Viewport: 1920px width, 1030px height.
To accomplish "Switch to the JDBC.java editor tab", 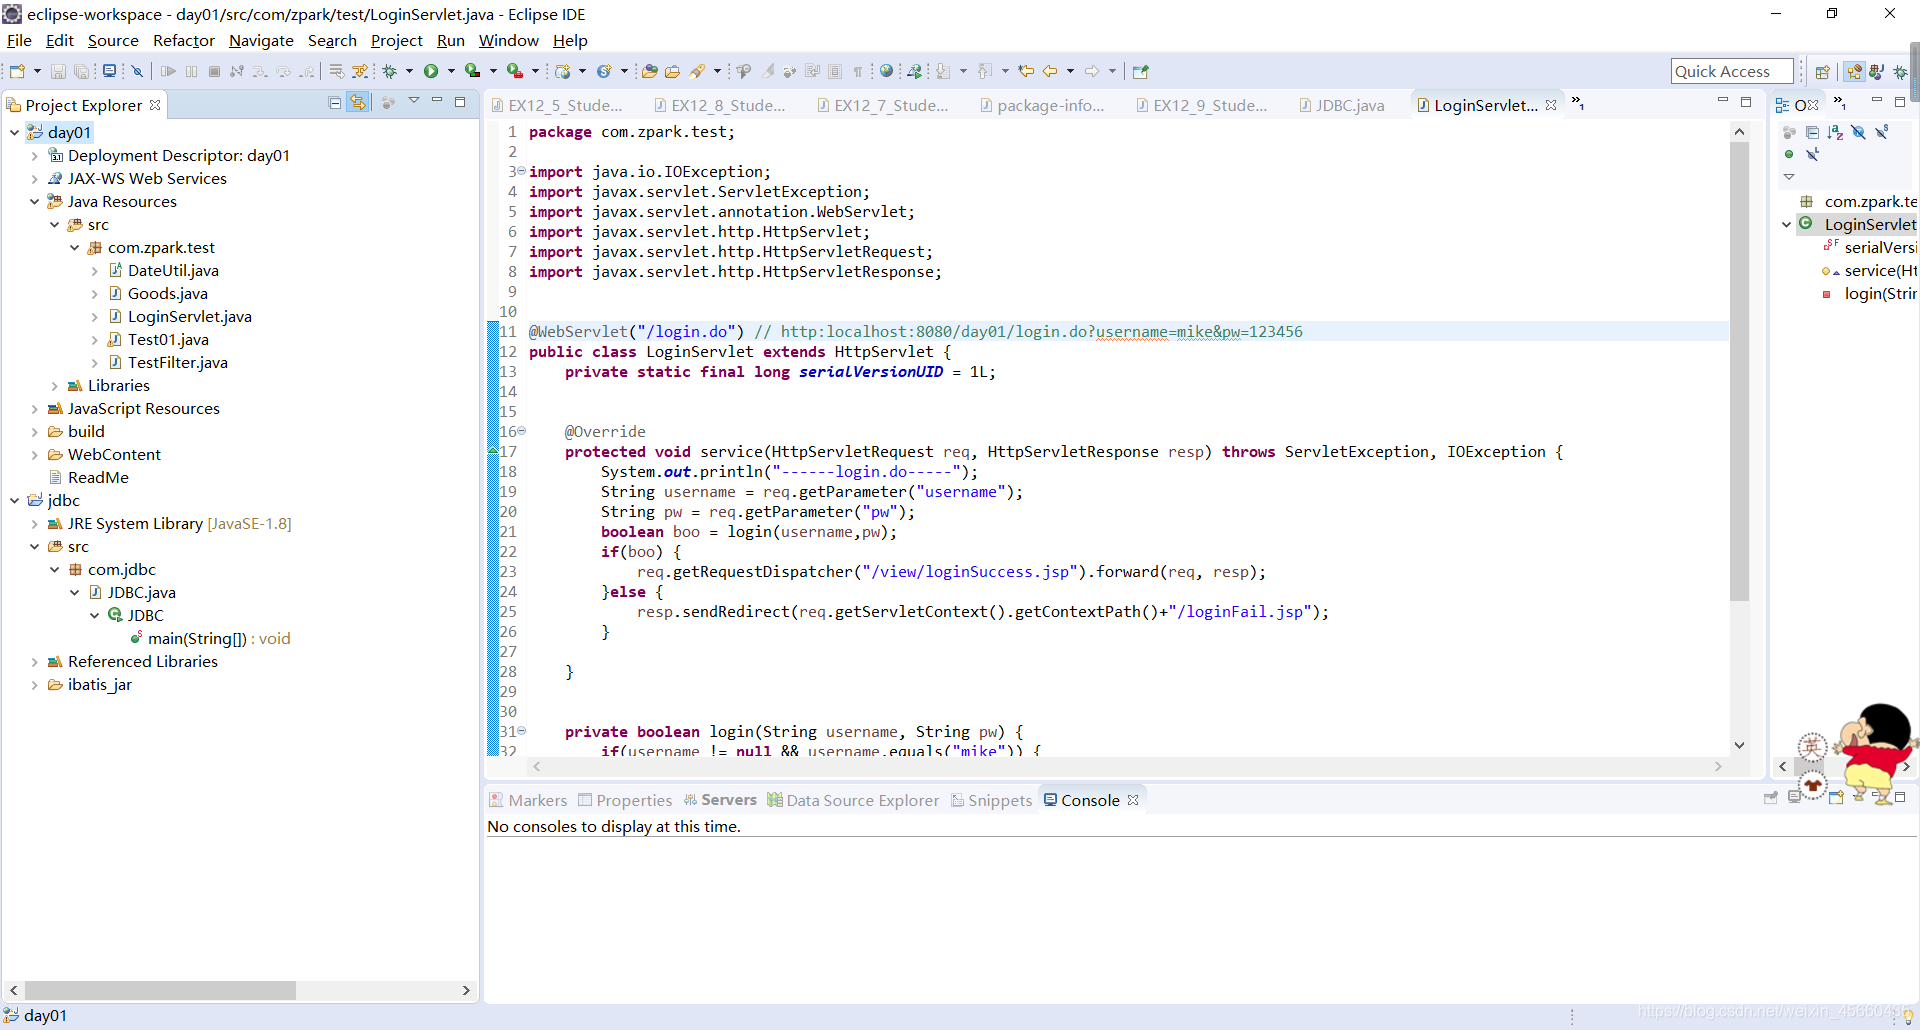I will click(1344, 104).
